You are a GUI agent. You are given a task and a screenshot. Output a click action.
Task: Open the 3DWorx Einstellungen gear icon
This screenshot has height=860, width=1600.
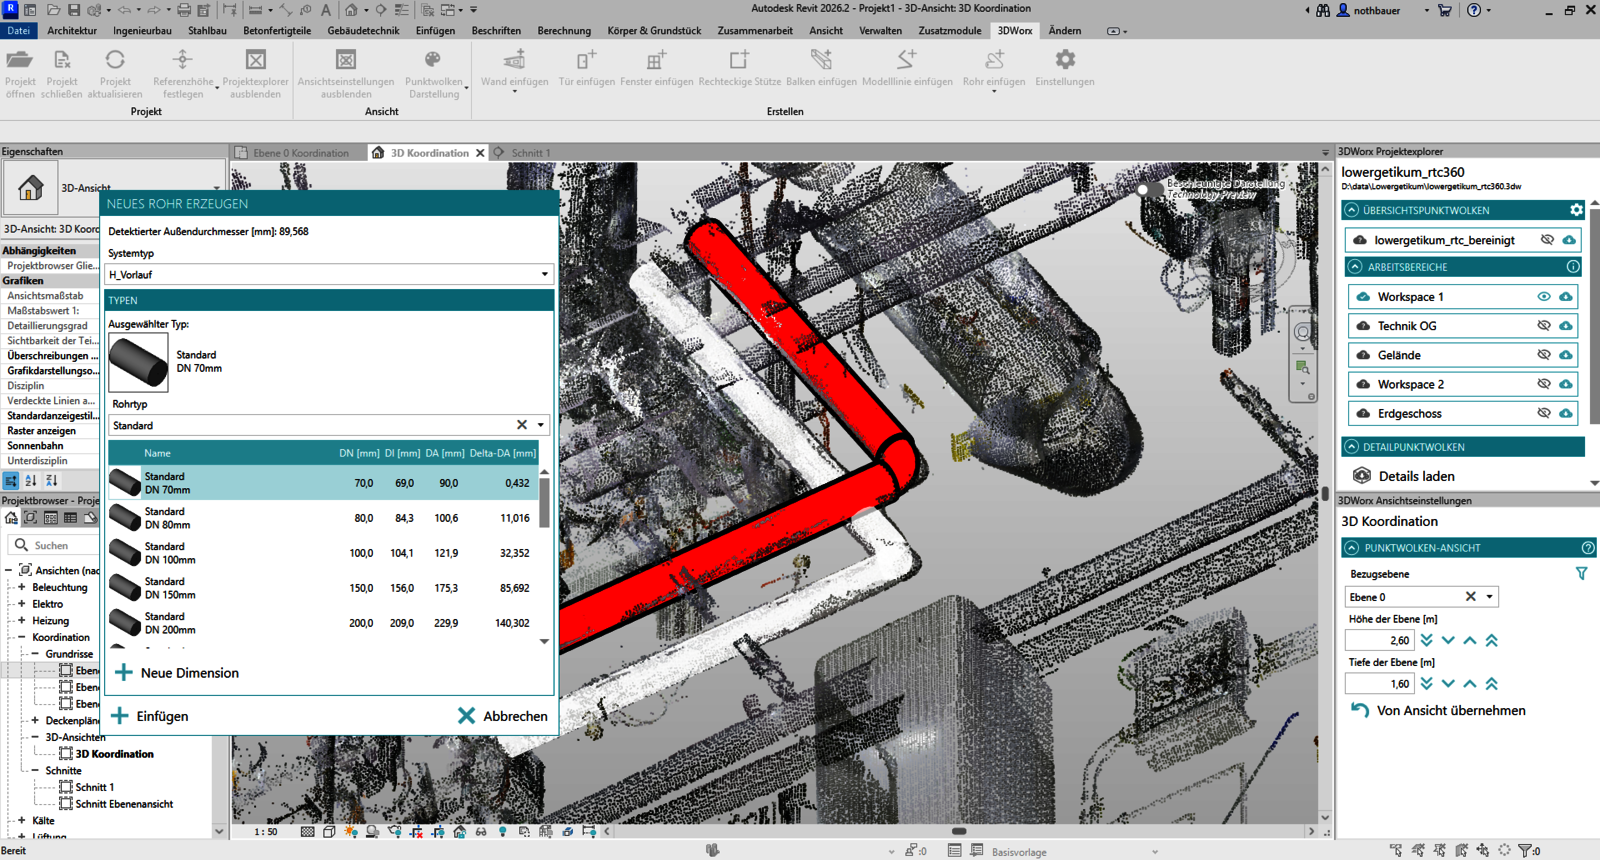(1065, 61)
